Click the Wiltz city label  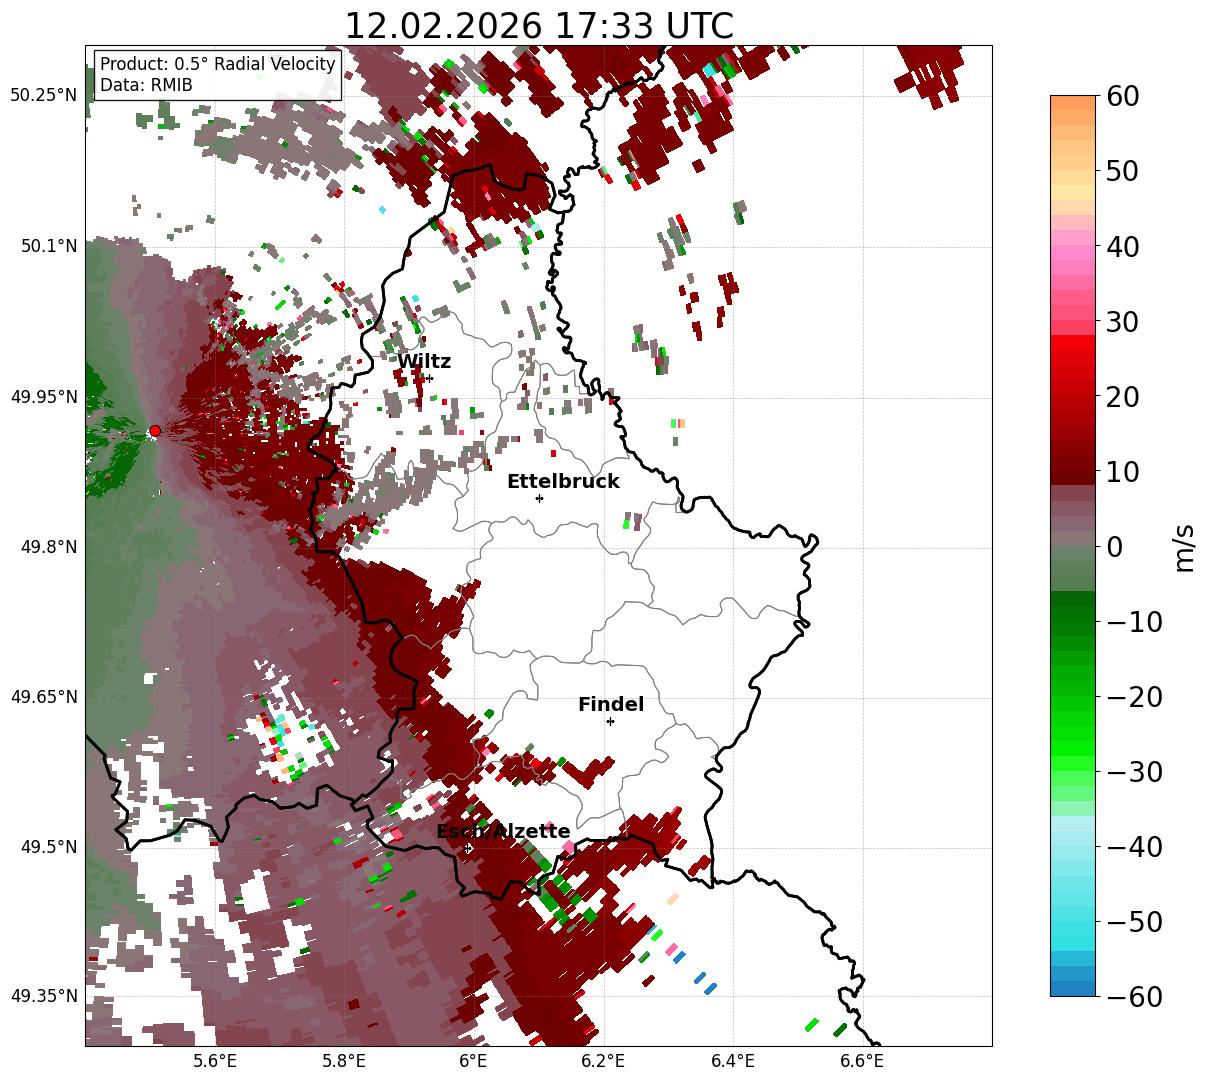[424, 361]
